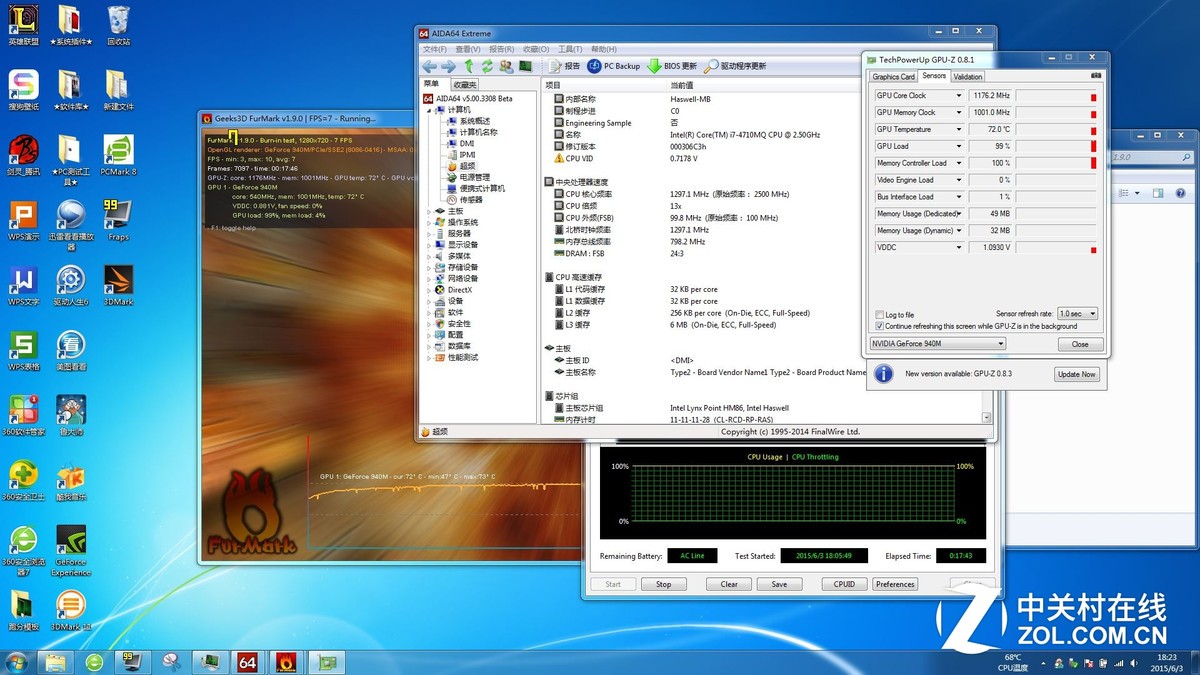Select the DMI item in the tree
This screenshot has width=1200, height=675.
pyautogui.click(x=466, y=144)
